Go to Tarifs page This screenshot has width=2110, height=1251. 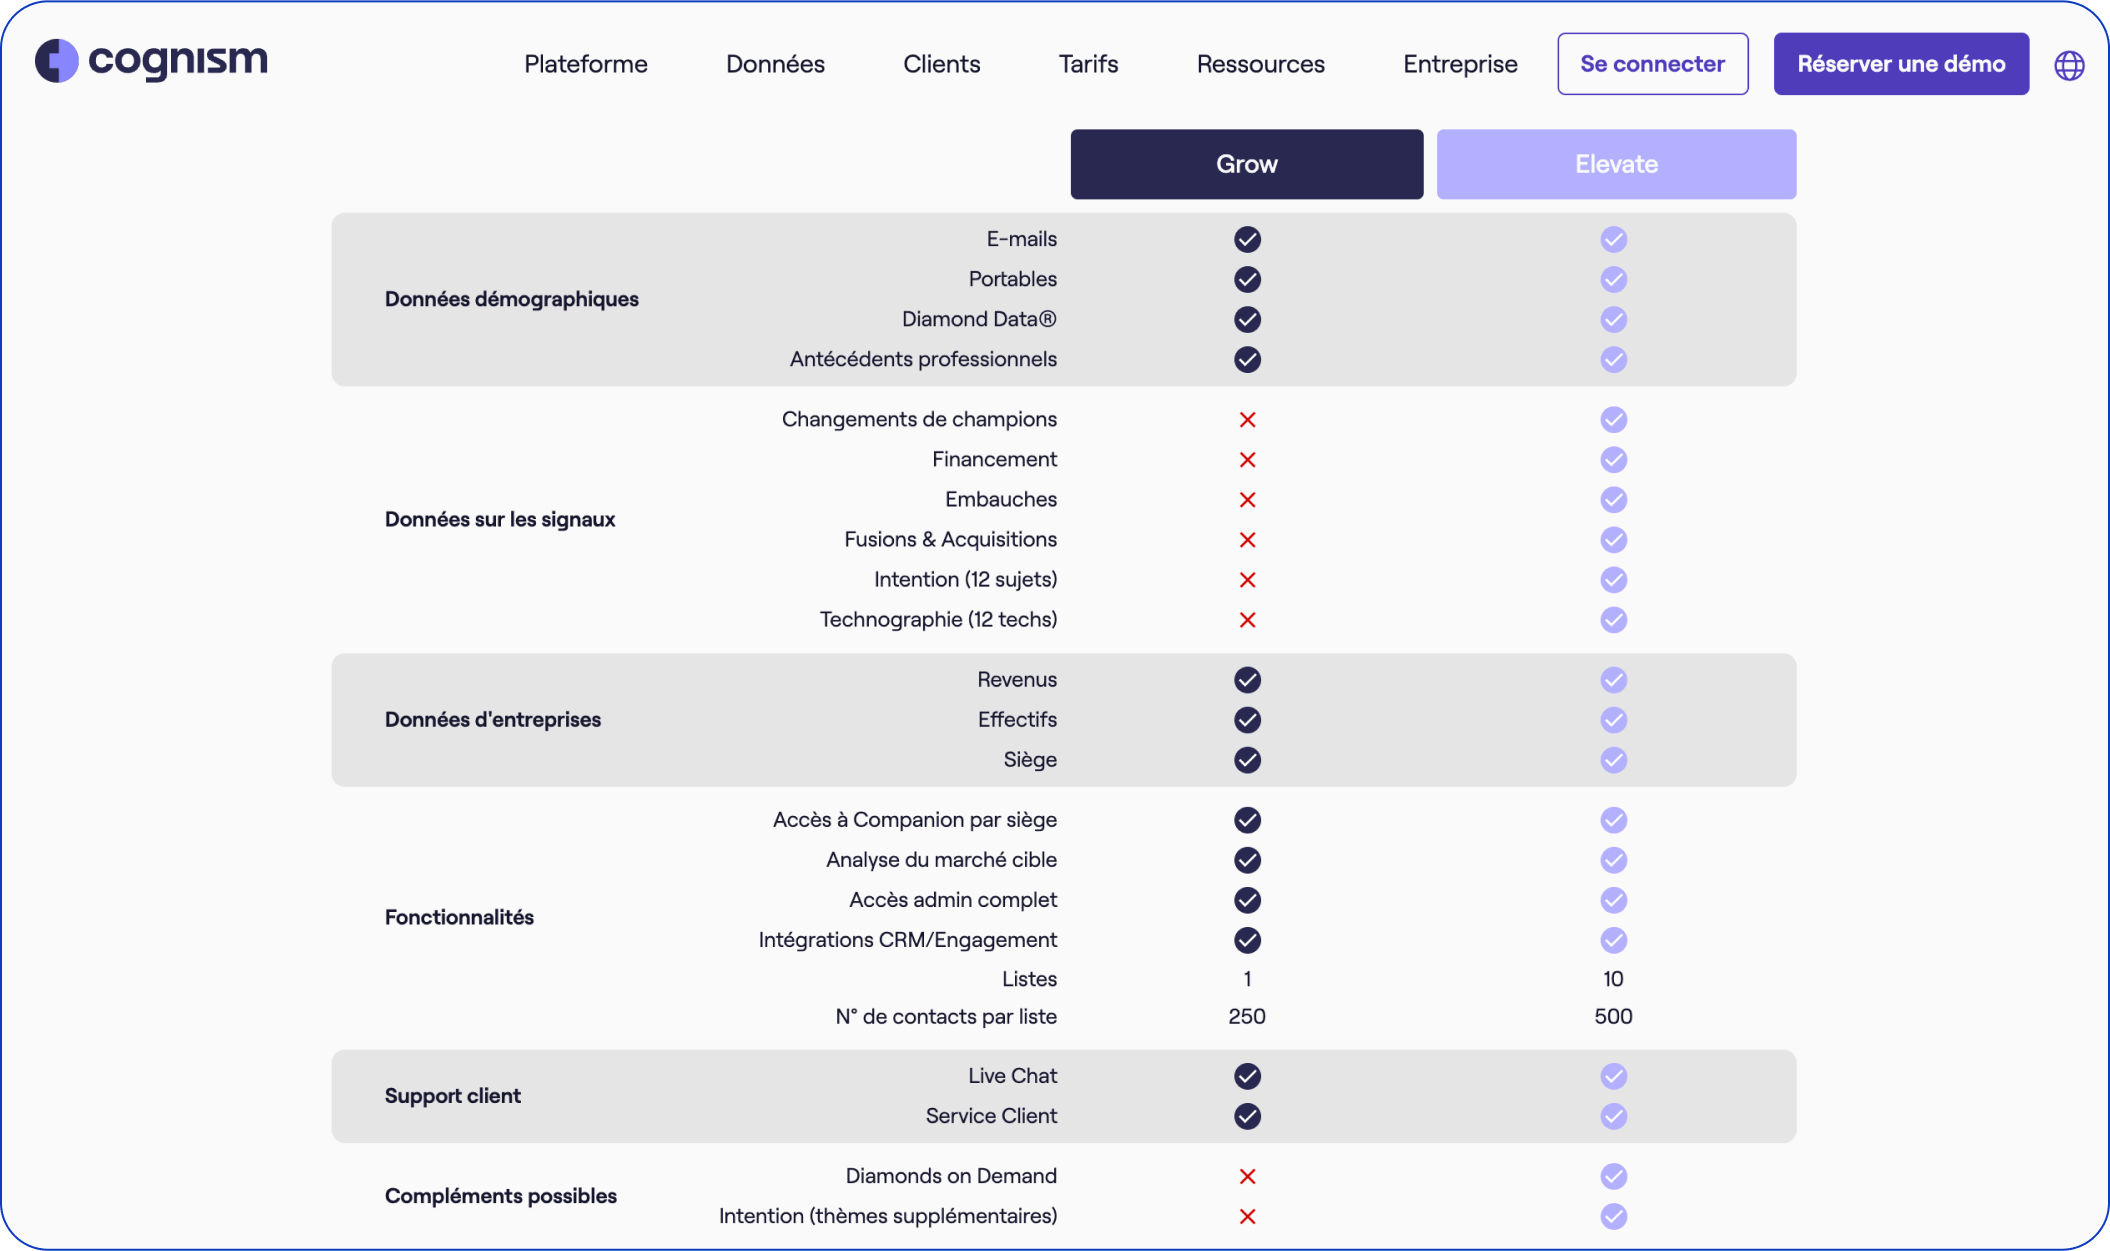click(x=1088, y=64)
